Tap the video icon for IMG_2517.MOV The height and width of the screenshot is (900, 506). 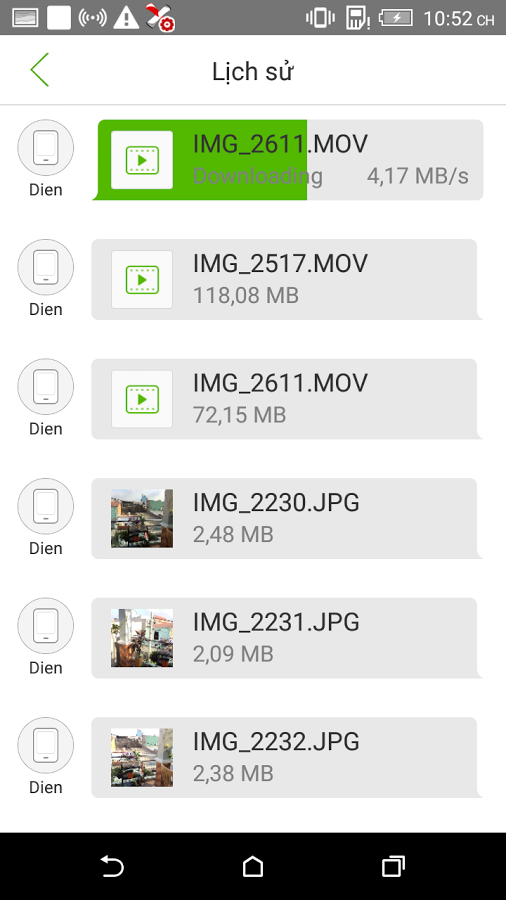tap(142, 280)
